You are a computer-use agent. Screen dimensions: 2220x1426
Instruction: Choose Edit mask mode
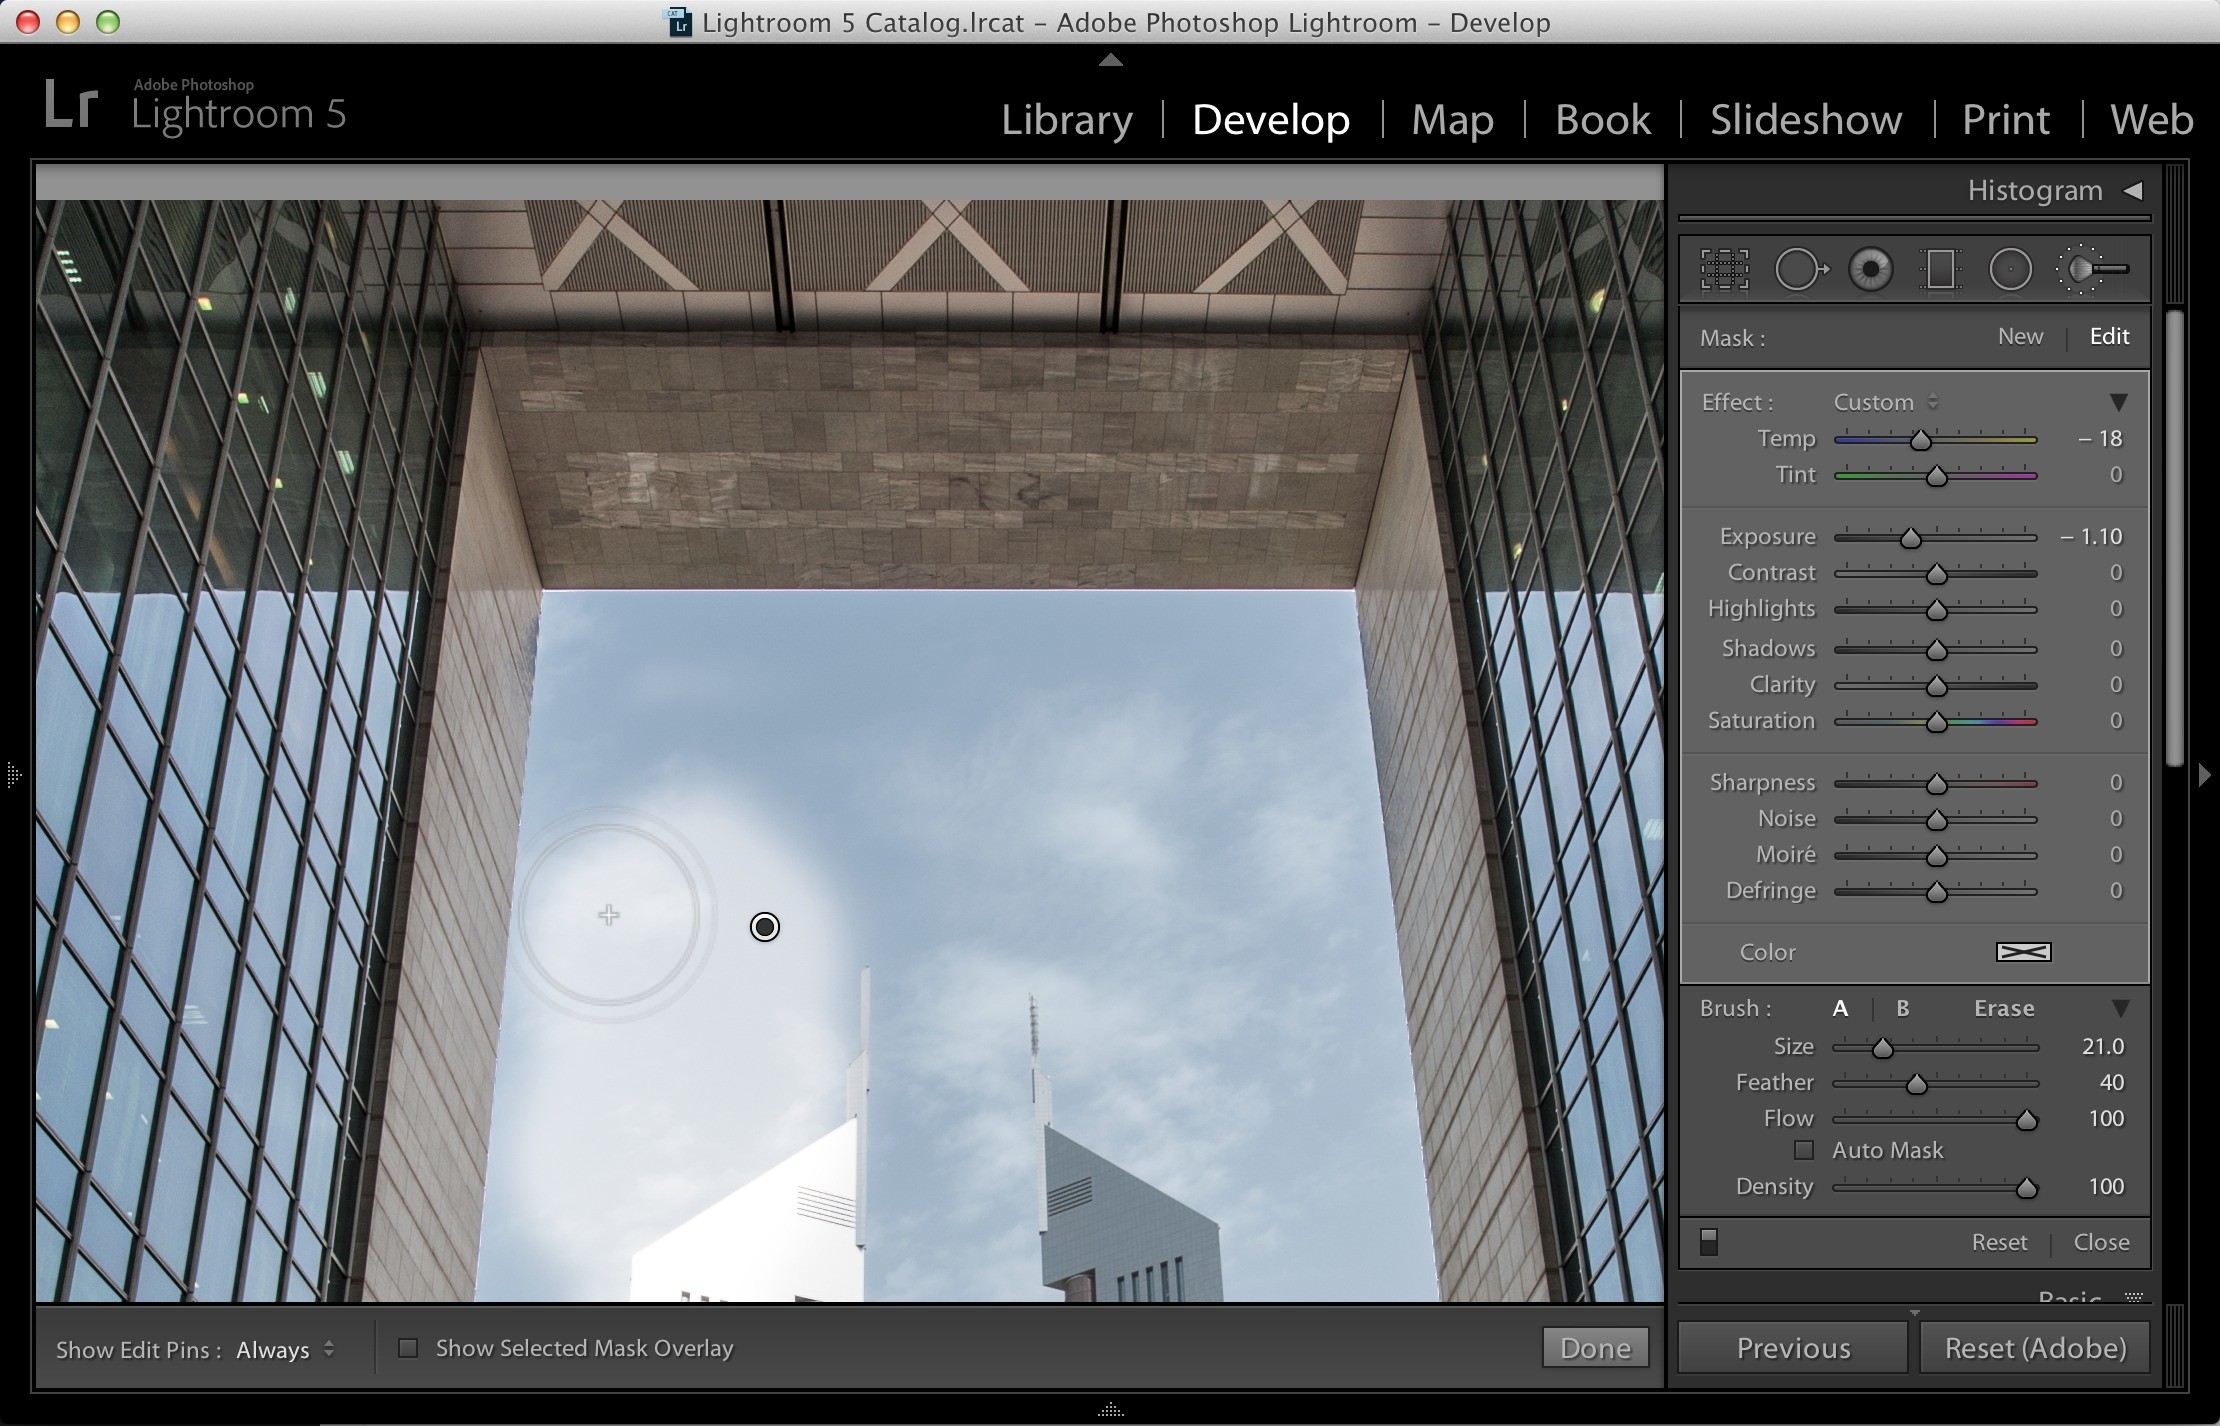point(2109,336)
